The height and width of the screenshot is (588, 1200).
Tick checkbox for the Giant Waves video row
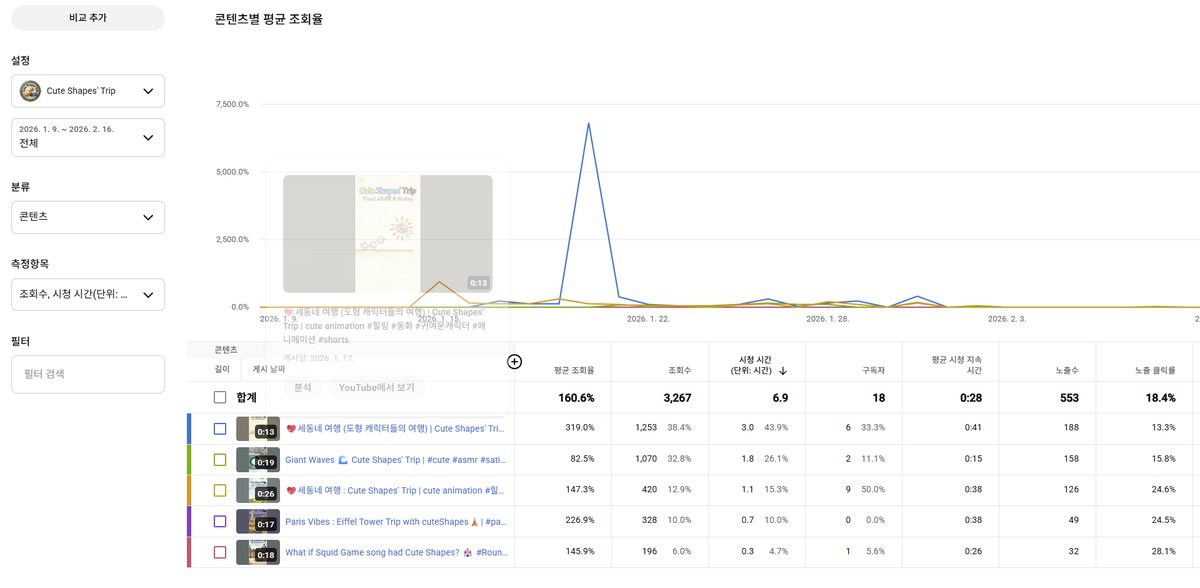pyautogui.click(x=220, y=459)
